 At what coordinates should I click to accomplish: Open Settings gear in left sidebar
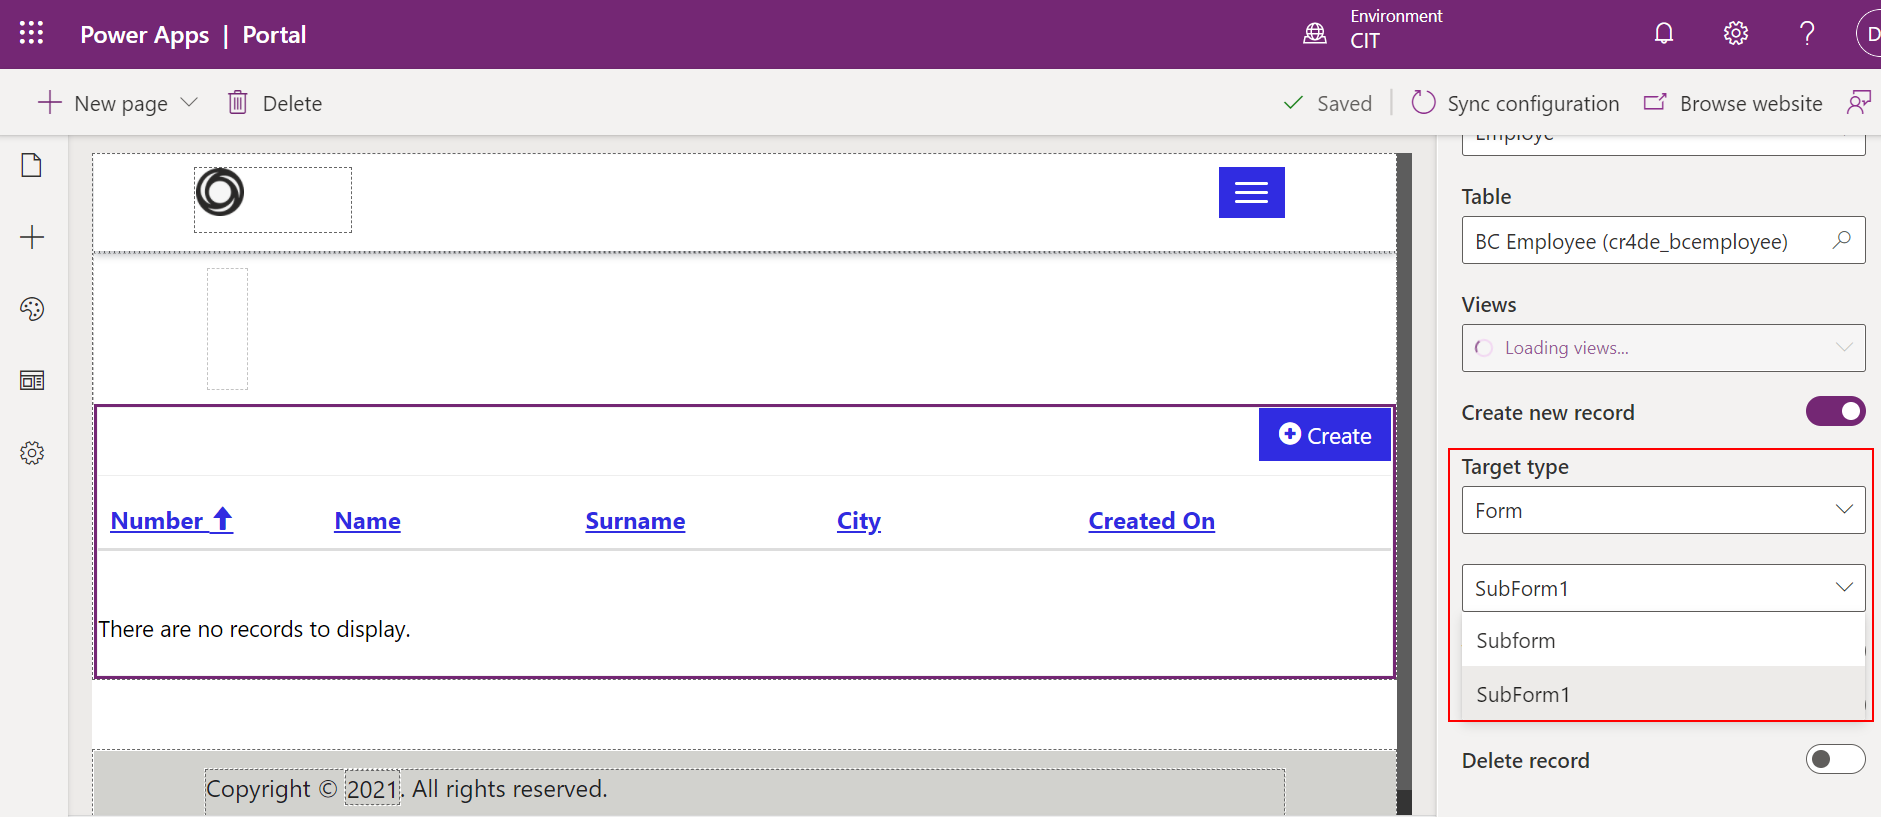(x=32, y=453)
